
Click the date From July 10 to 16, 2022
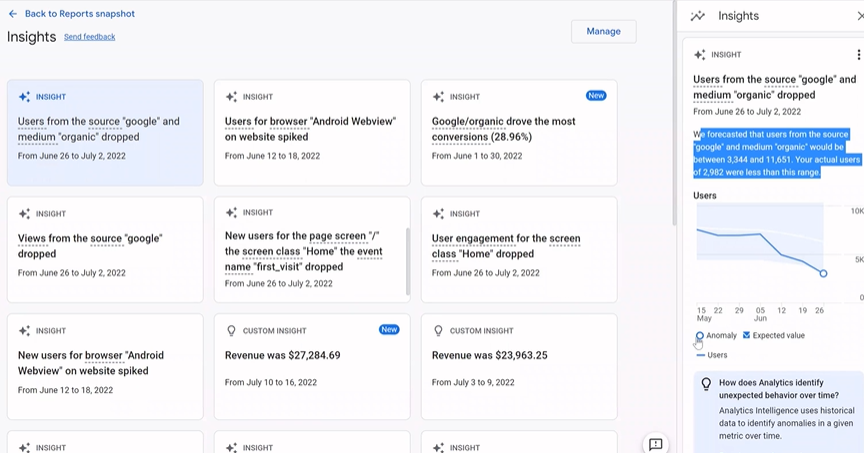[x=271, y=382]
